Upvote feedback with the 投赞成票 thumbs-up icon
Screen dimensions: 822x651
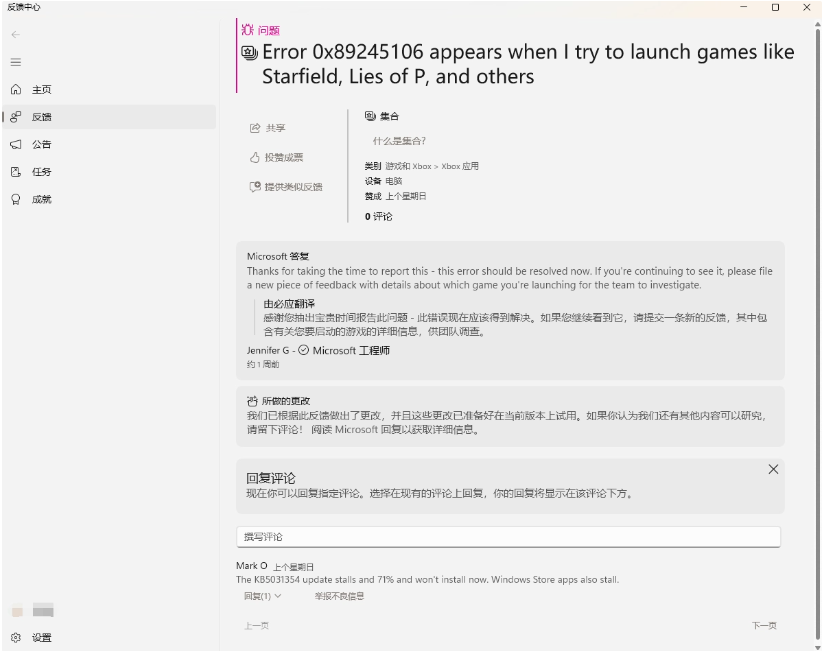257,155
